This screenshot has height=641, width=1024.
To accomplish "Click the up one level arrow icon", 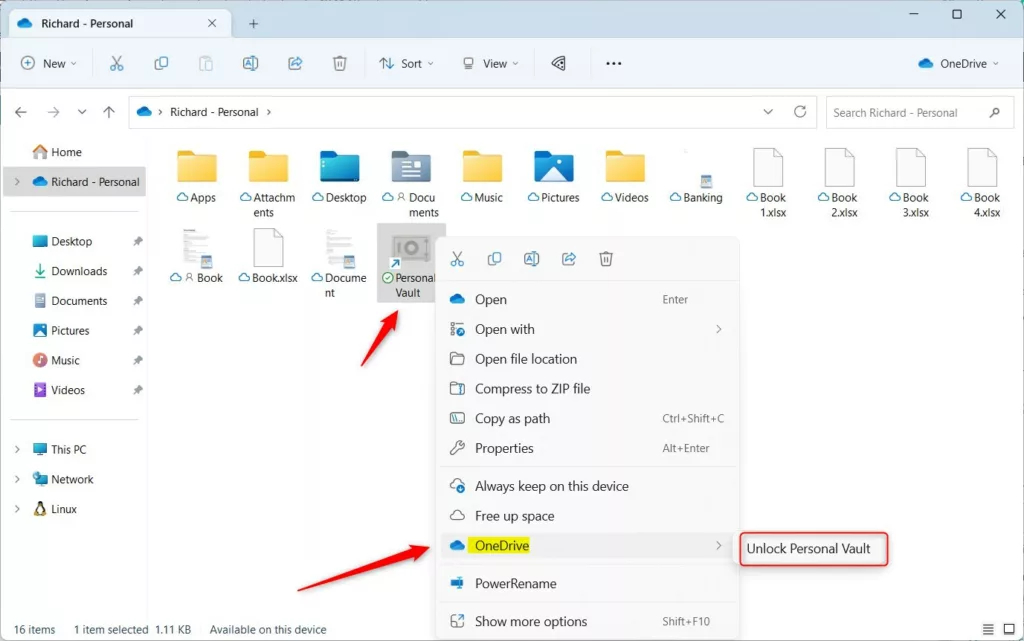I will (x=109, y=112).
